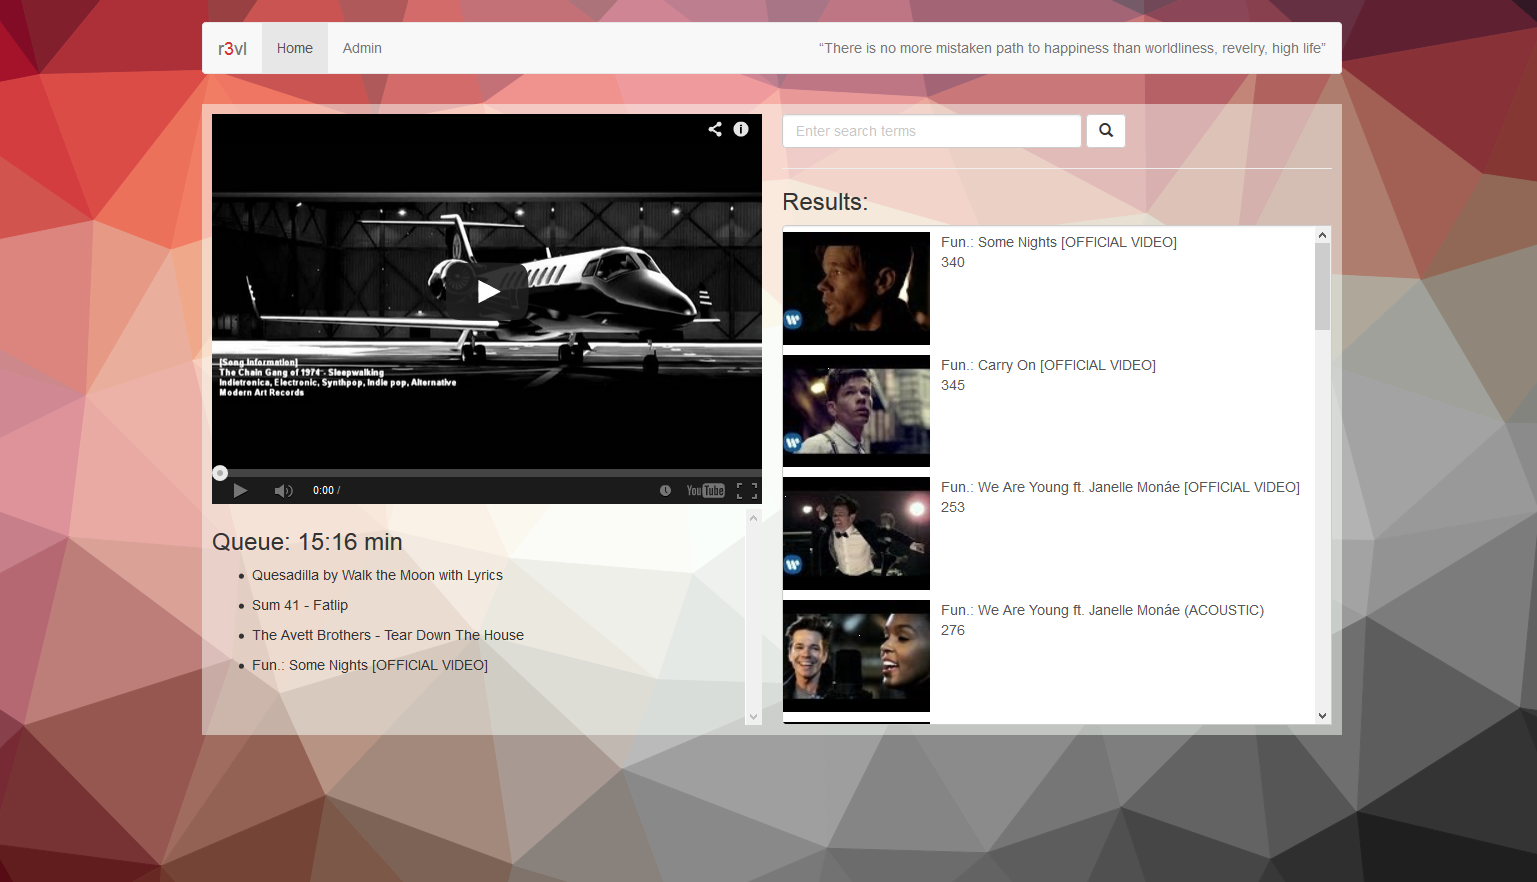Mute the video with speaker icon
1537x882 pixels.
click(x=284, y=491)
